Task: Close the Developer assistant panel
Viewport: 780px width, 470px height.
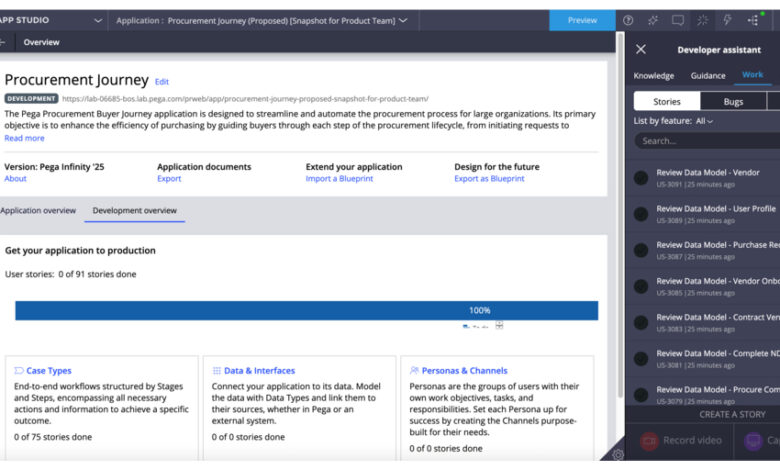Action: tap(641, 49)
